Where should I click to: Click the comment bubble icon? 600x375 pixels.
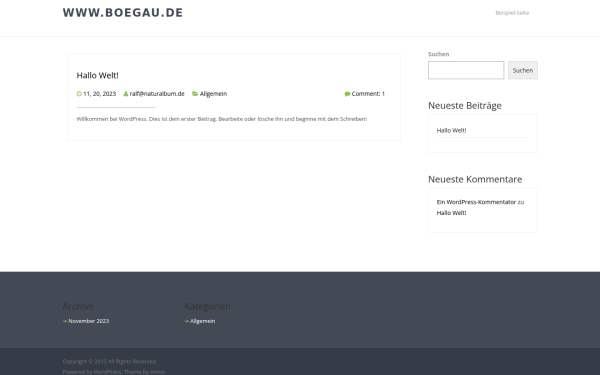pyautogui.click(x=347, y=94)
